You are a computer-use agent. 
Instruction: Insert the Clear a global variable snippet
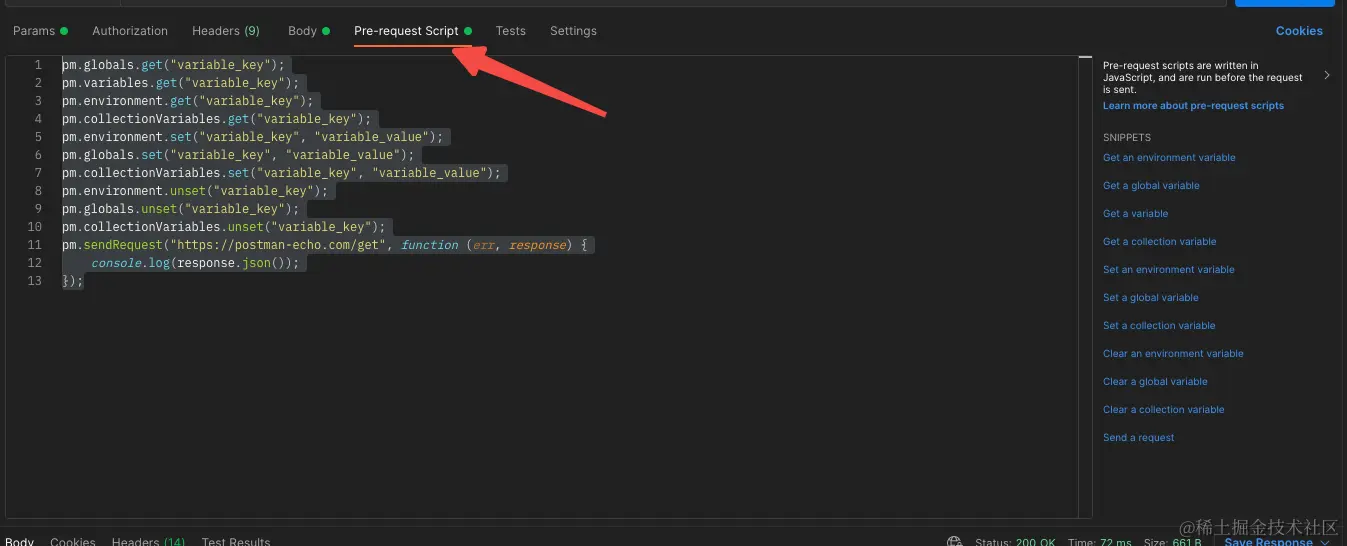pyautogui.click(x=1155, y=381)
